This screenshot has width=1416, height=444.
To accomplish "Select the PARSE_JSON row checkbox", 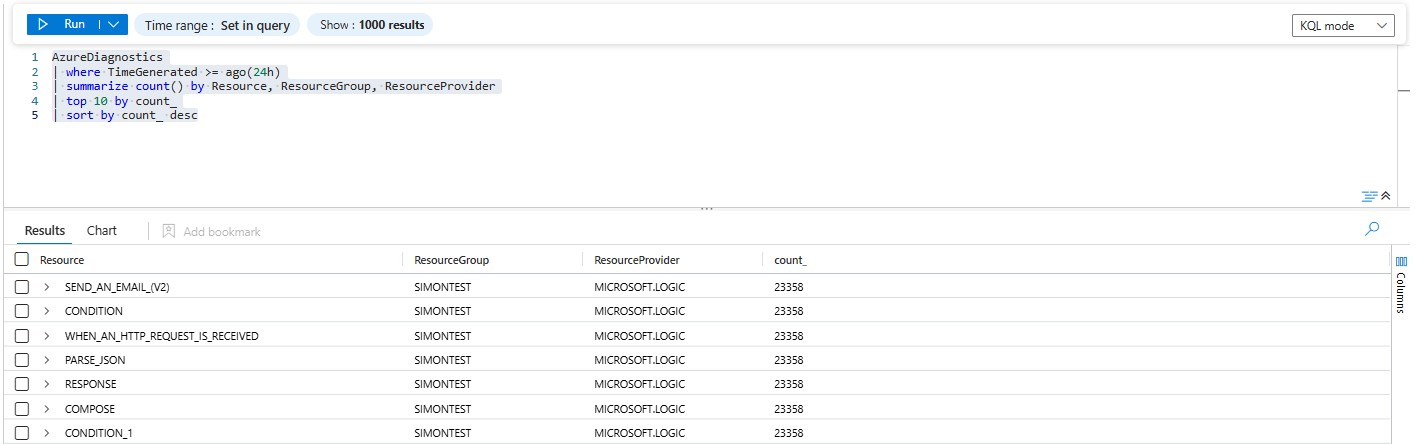I will point(22,360).
